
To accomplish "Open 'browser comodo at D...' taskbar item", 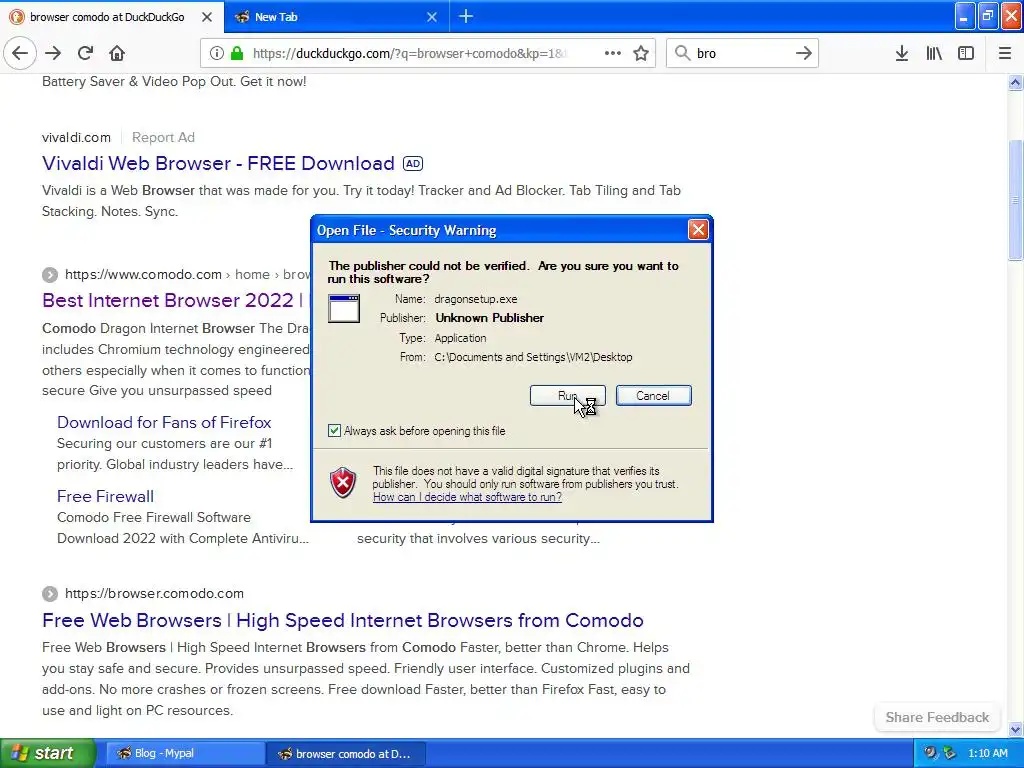I will (x=345, y=753).
